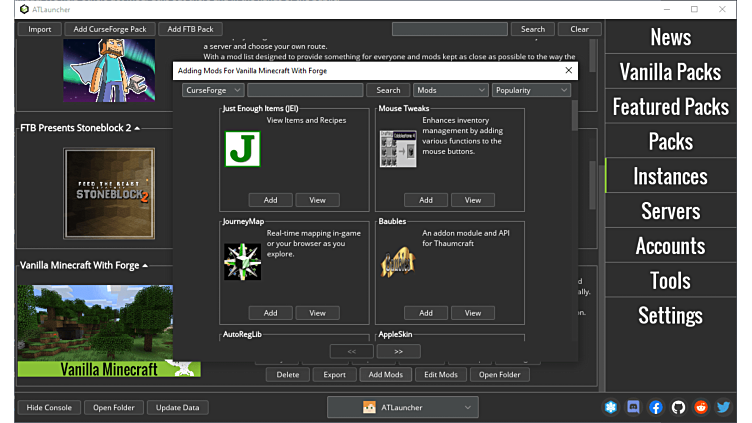Add the JourneyMap mod
Image resolution: width=752 pixels, height=423 pixels.
270,313
